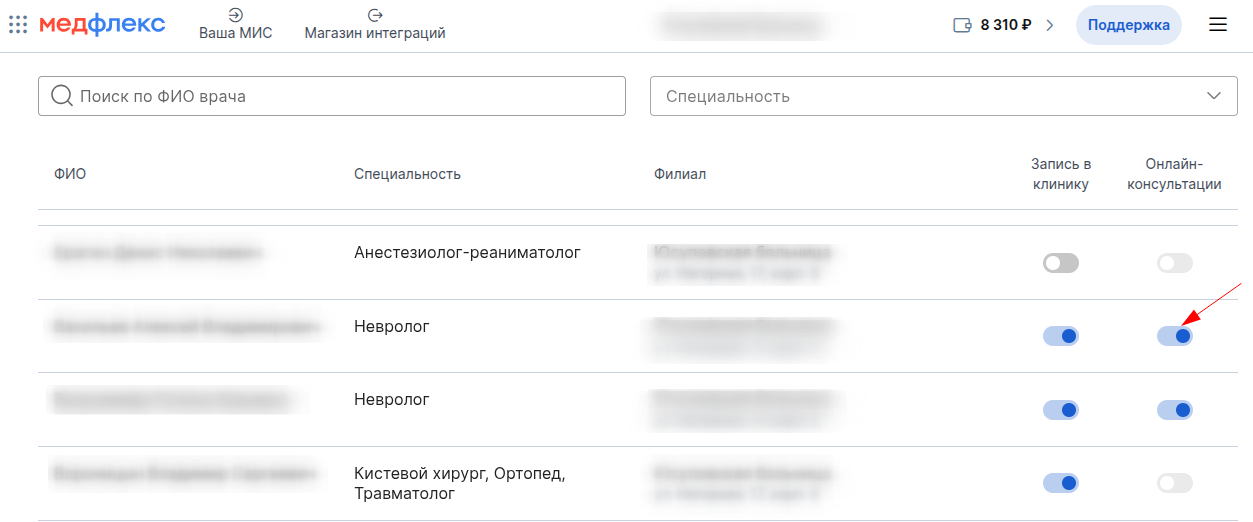Click the МедФлекс logo
Viewport: 1253px width, 522px height.
click(x=102, y=25)
